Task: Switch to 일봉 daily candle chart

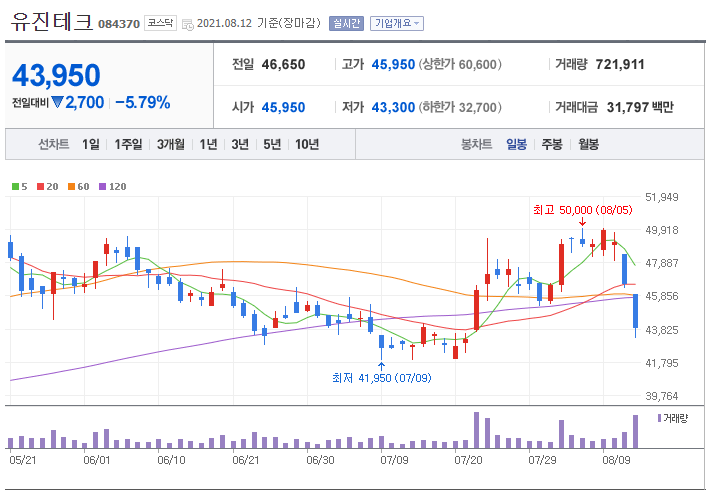Action: coord(516,145)
